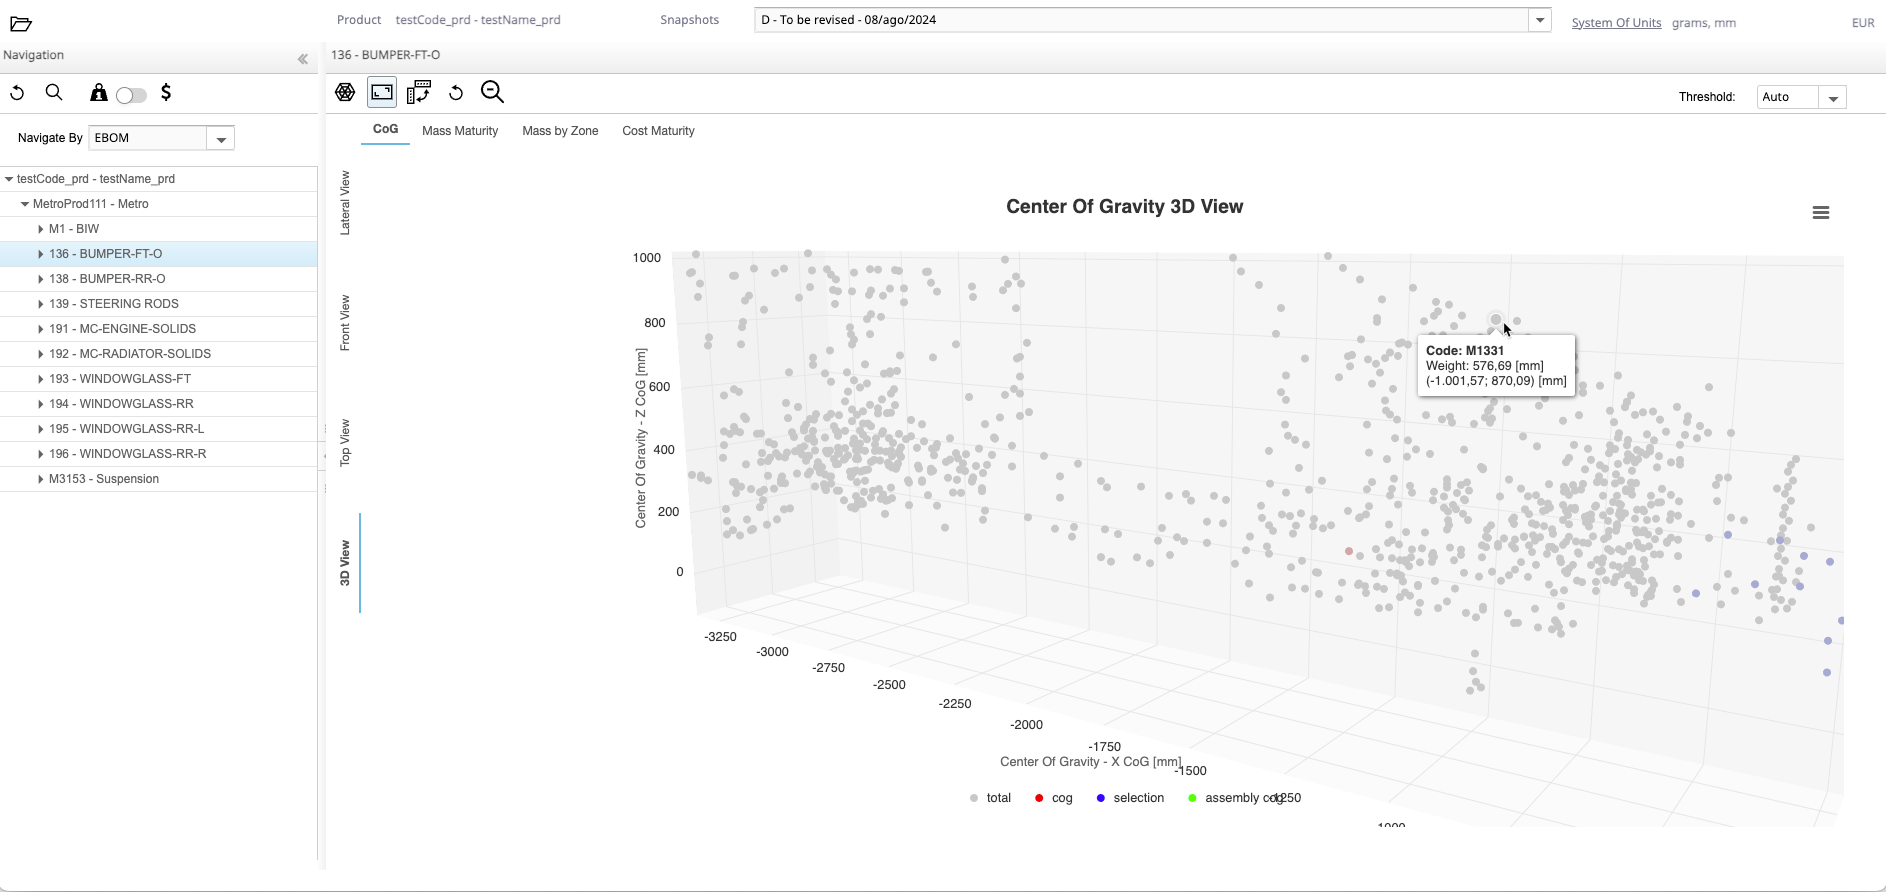Select the Top View side tab
This screenshot has width=1886, height=892.
point(345,442)
